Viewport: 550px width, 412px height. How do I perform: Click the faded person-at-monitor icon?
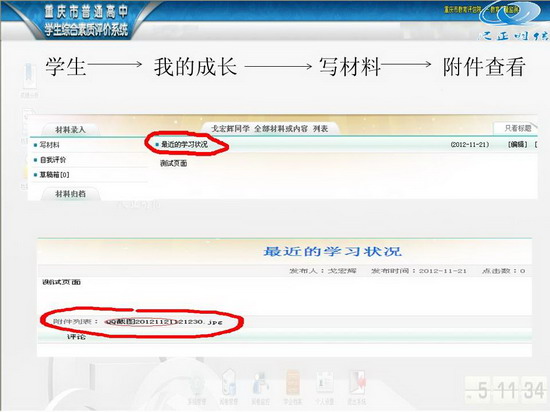pyautogui.click(x=261, y=383)
